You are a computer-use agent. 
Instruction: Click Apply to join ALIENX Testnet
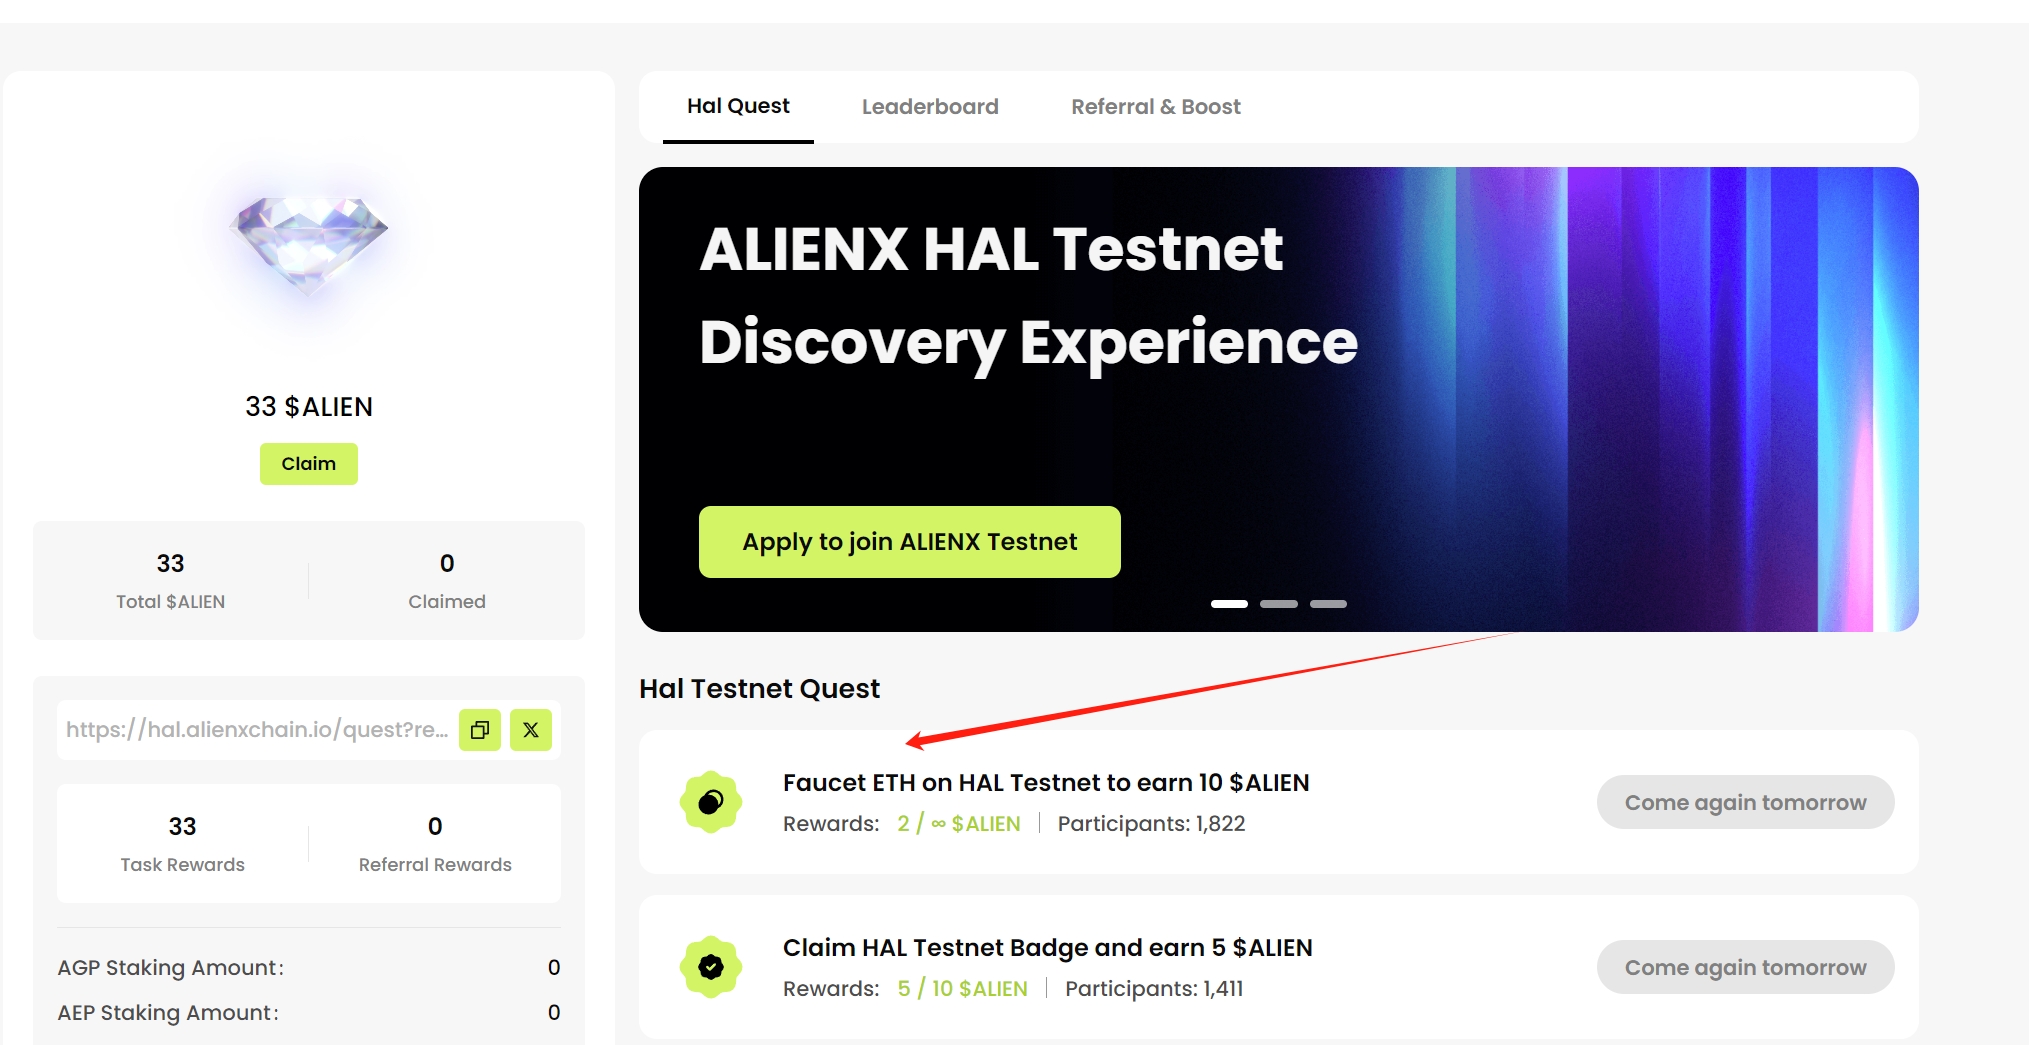pos(910,542)
